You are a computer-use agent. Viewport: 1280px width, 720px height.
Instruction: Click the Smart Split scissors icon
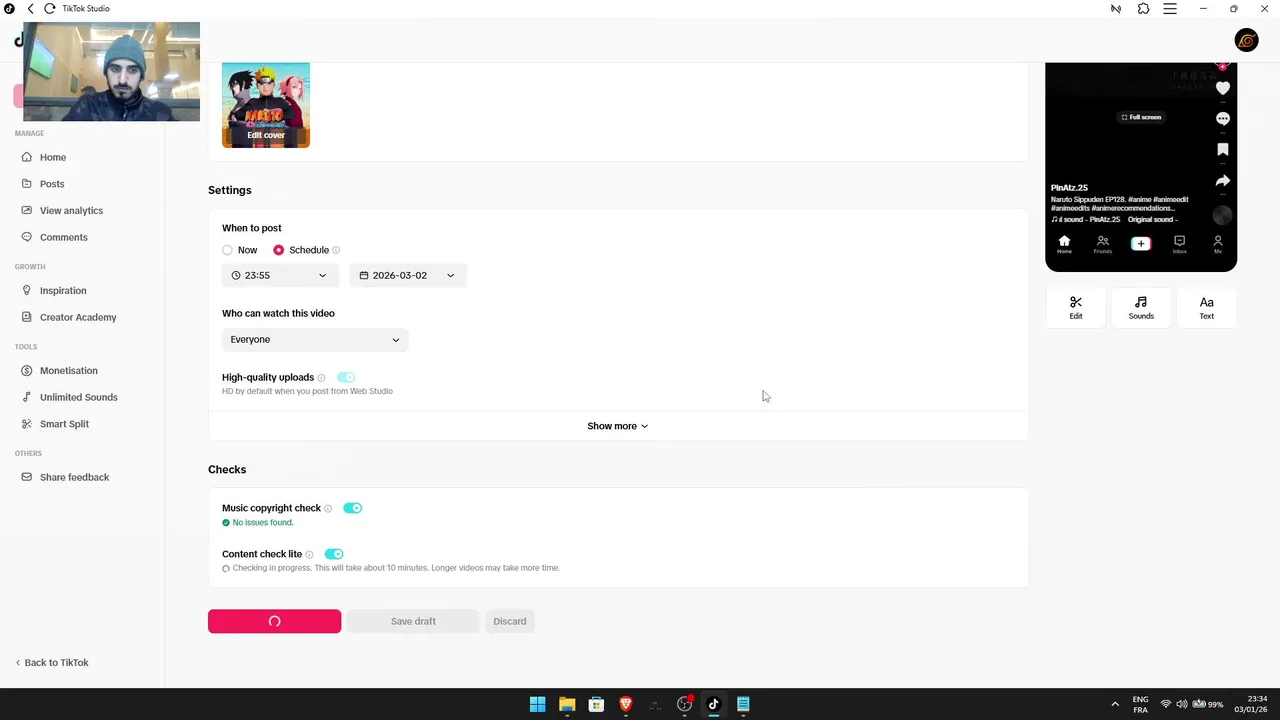[x=27, y=424]
